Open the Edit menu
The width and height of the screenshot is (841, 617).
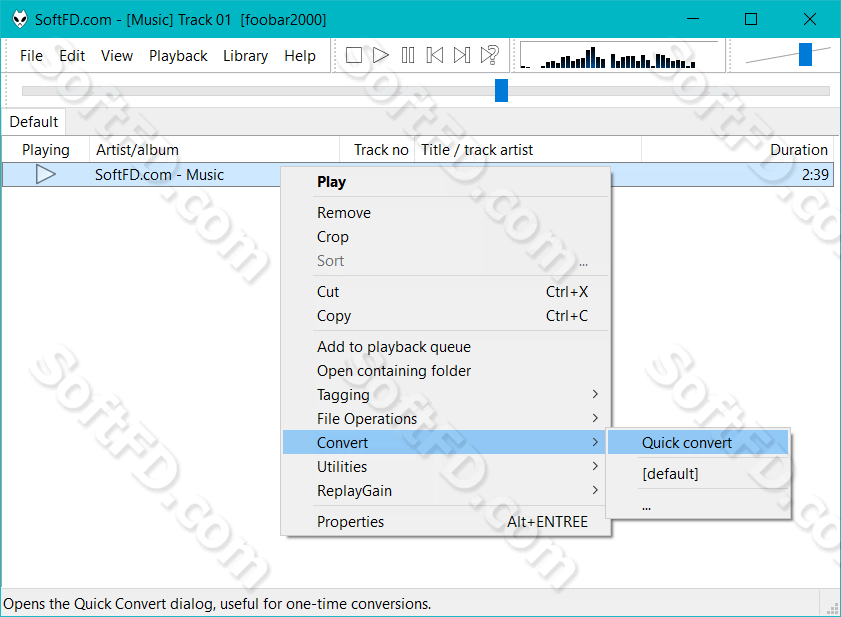72,56
